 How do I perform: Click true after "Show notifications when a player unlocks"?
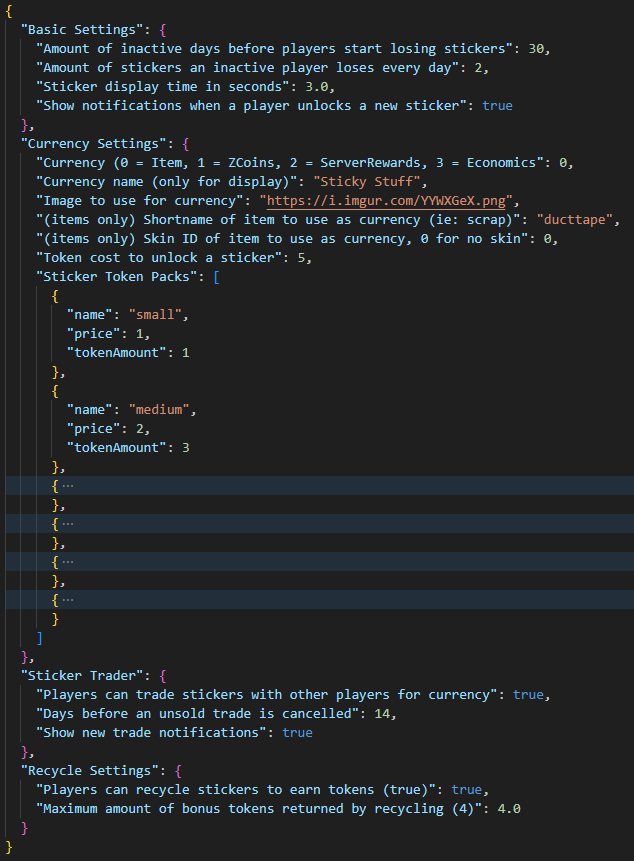click(x=497, y=105)
